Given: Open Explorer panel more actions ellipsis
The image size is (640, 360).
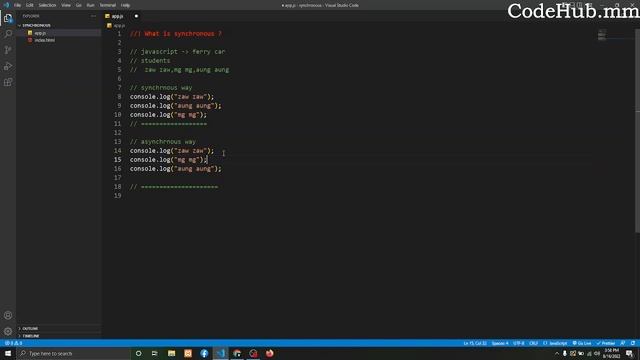Looking at the screenshot, I should pyautogui.click(x=93, y=16).
